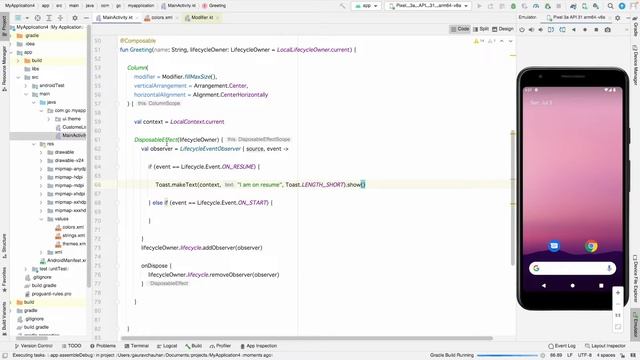Image resolution: width=640 pixels, height=360 pixels.
Task: Click emulator zoom in plus button
Action: (618, 293)
